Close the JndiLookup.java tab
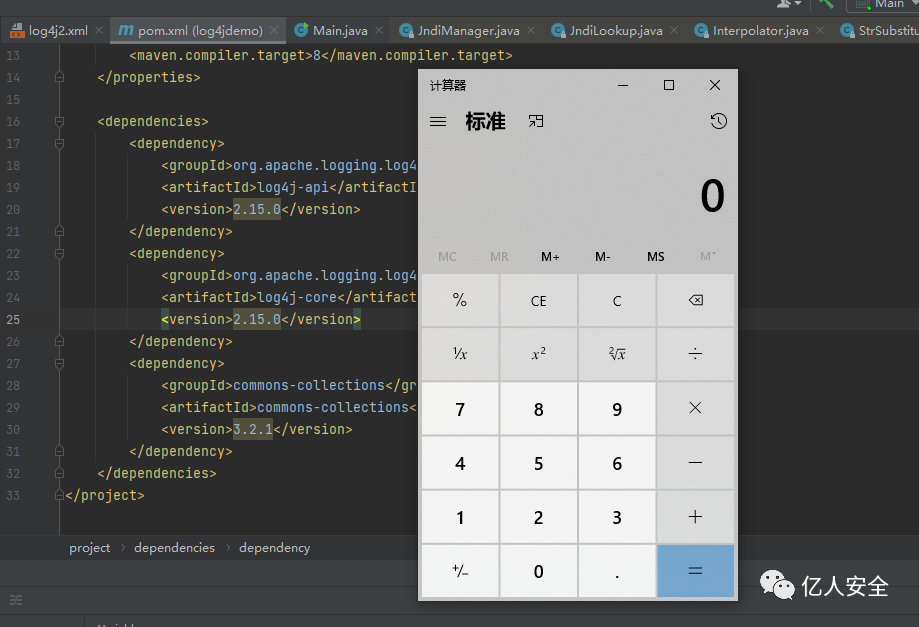 click(x=674, y=30)
